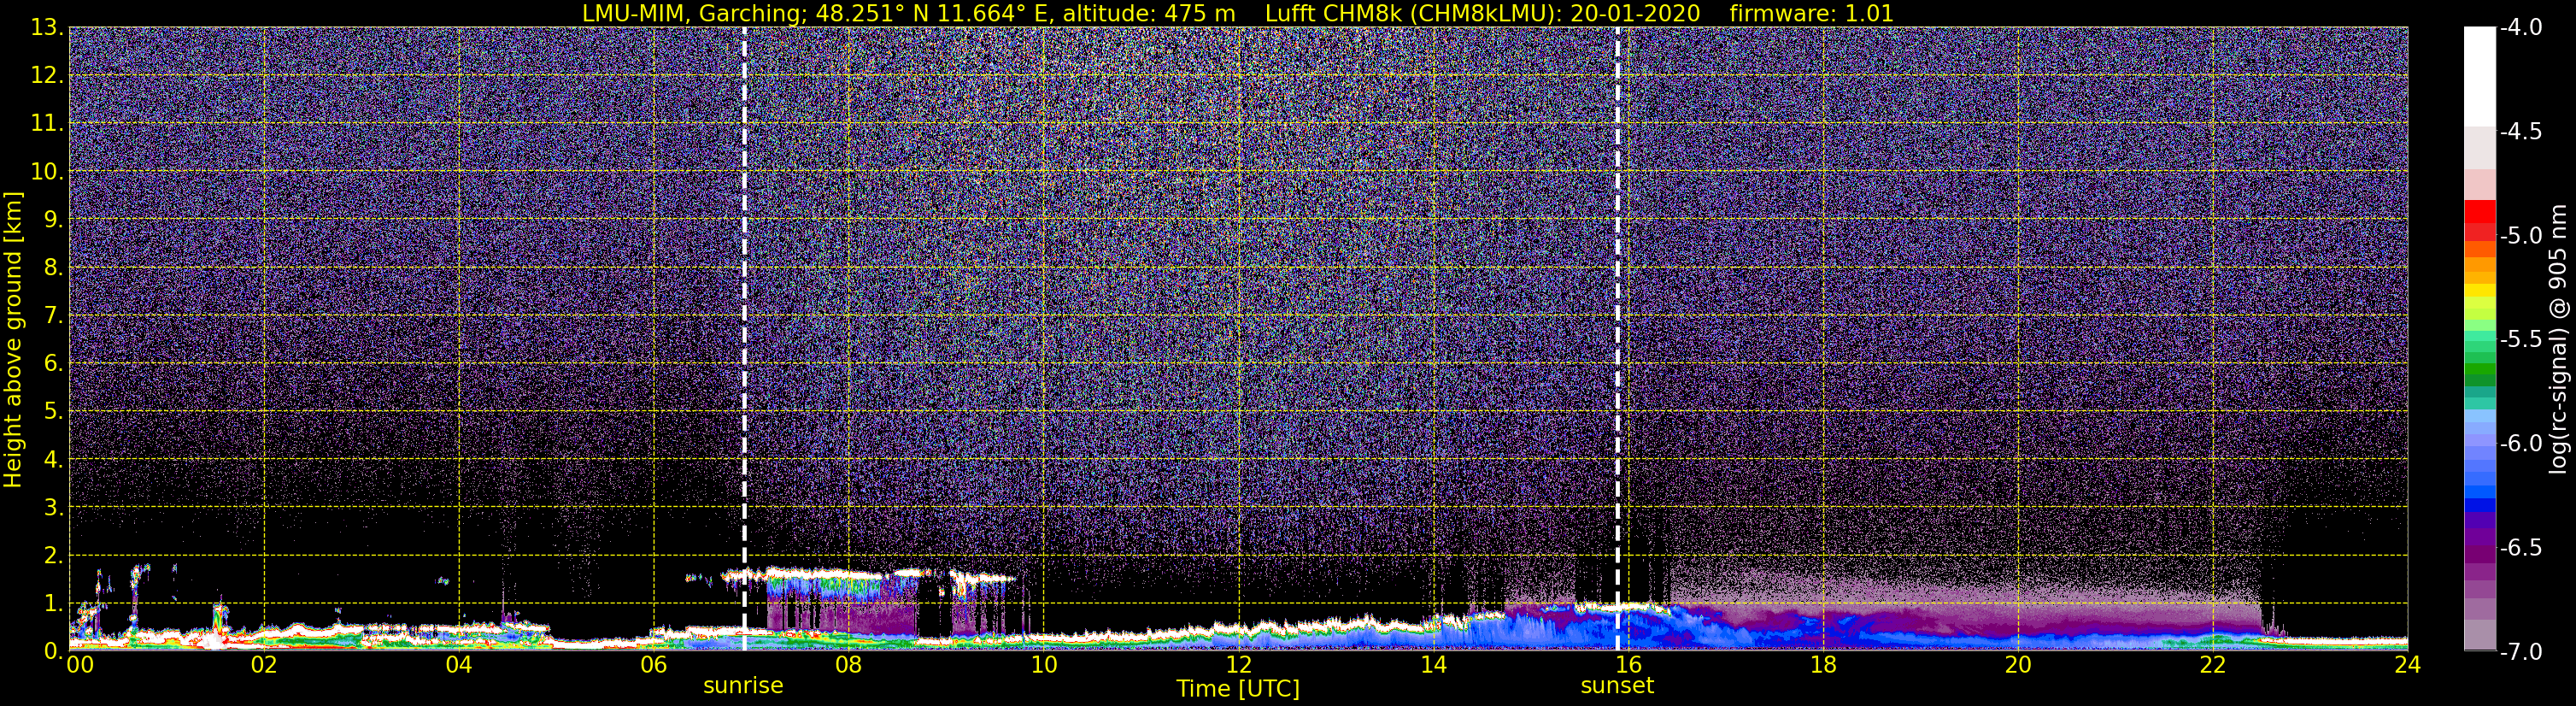
Task: Click the 'Height above ground [km]' axis label
Action: coord(13,339)
